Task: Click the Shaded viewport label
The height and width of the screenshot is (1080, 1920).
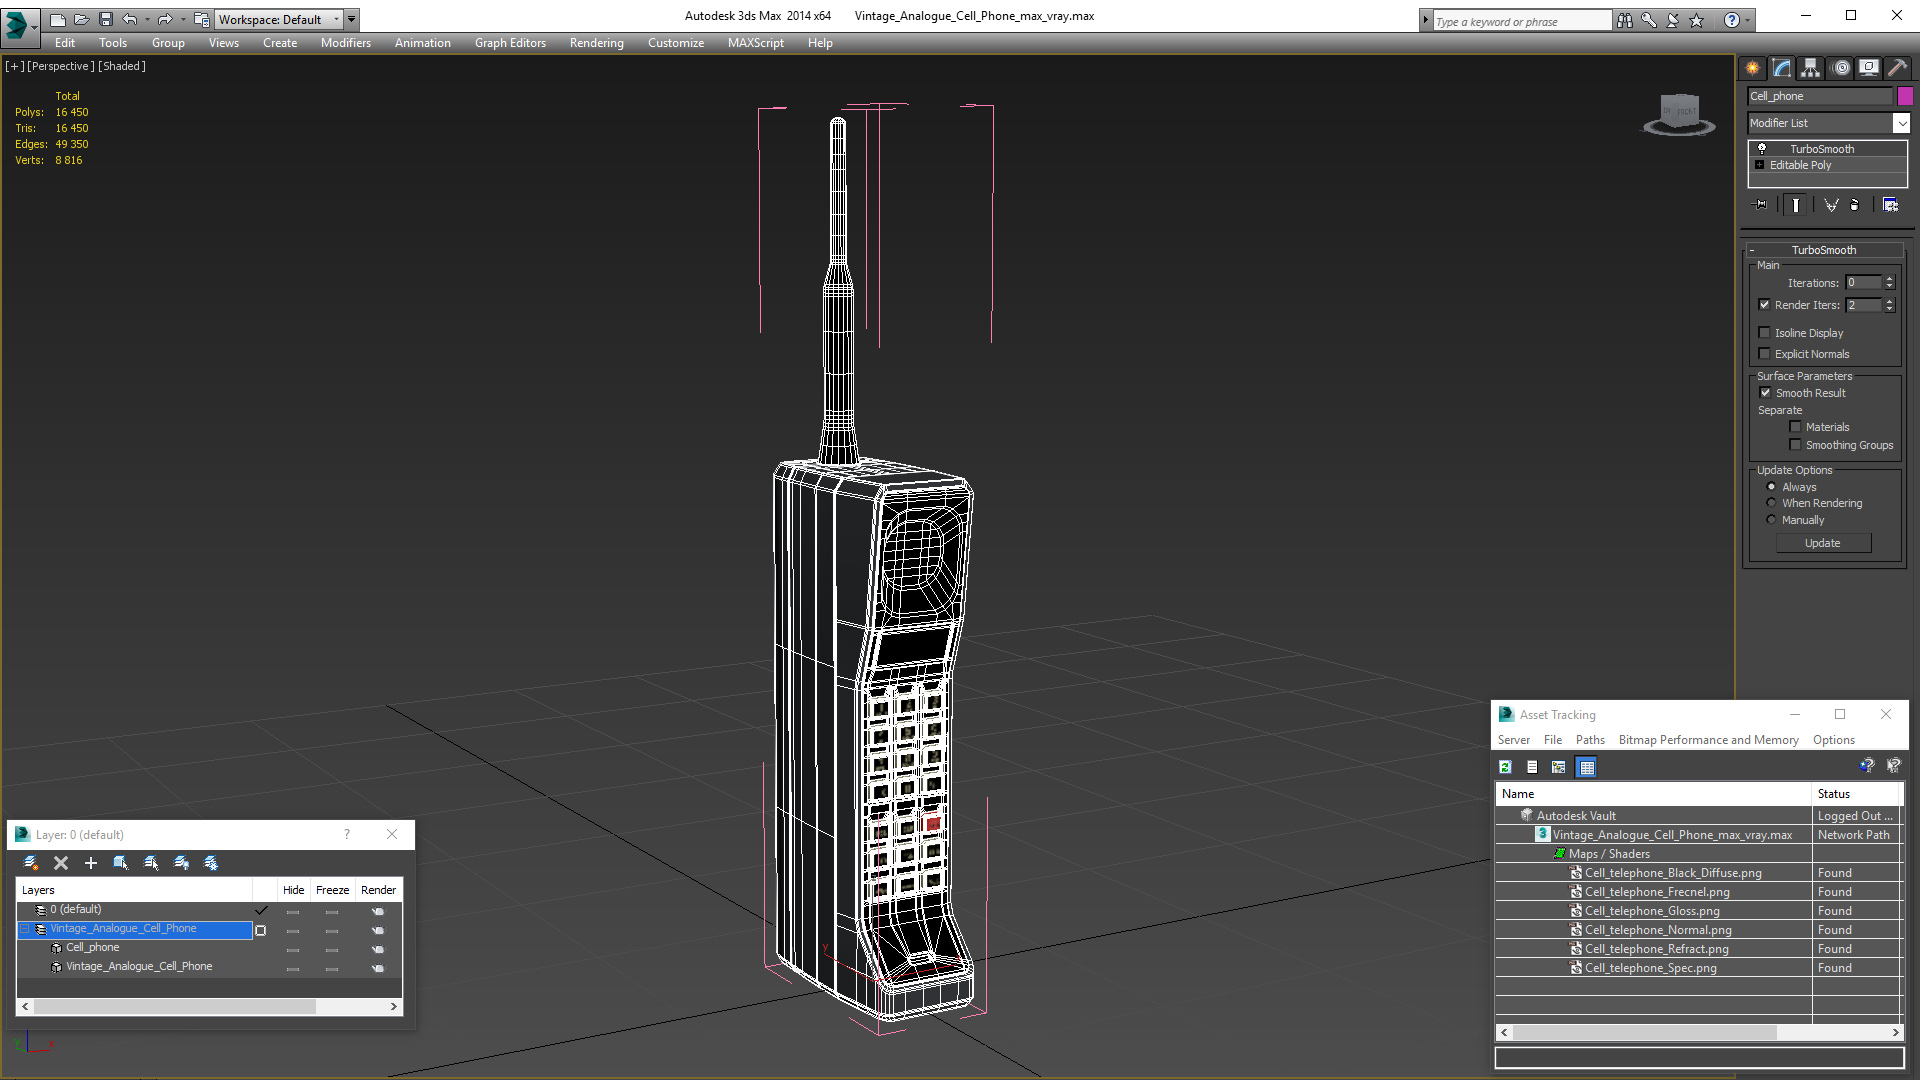Action: click(122, 66)
